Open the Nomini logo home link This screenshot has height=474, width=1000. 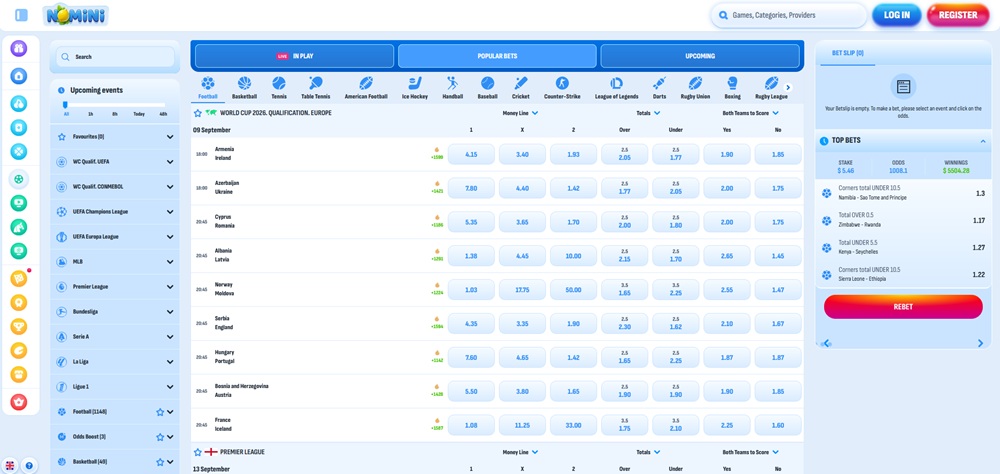pyautogui.click(x=76, y=15)
